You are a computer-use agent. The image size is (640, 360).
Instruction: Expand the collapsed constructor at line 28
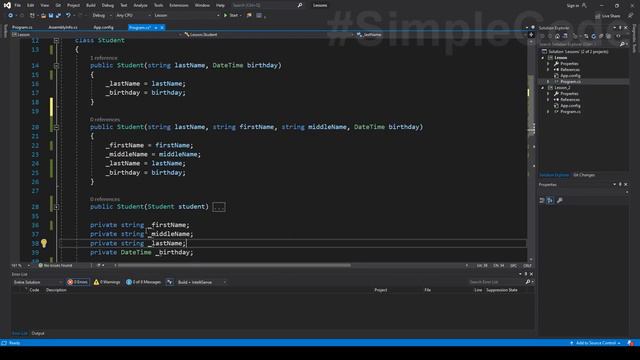coord(56,207)
